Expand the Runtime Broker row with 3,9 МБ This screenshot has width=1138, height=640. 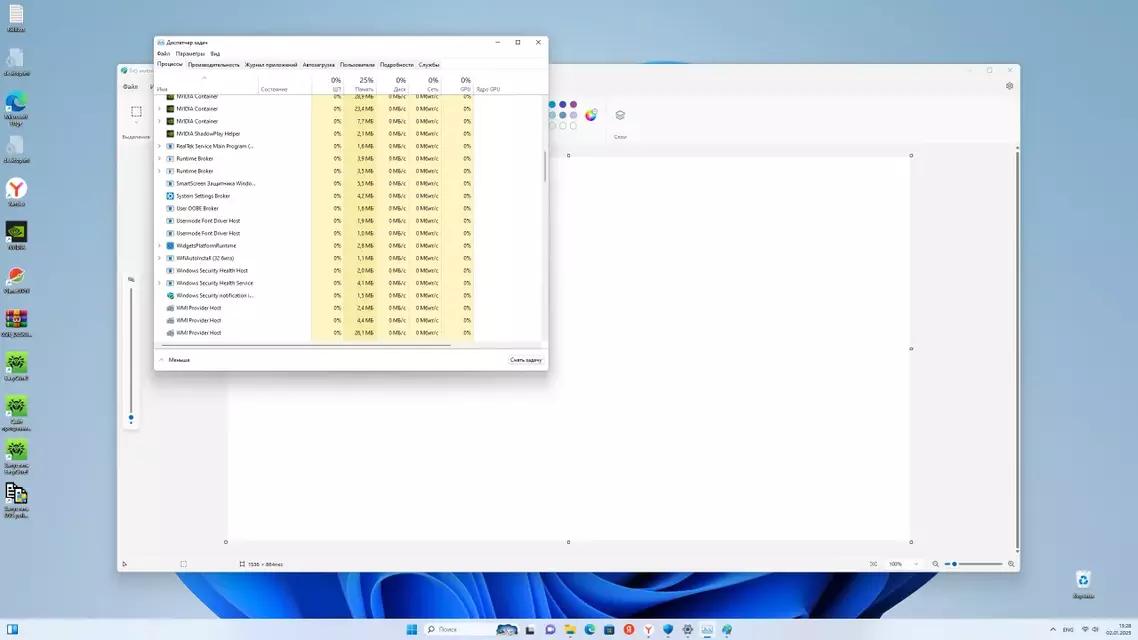160,158
